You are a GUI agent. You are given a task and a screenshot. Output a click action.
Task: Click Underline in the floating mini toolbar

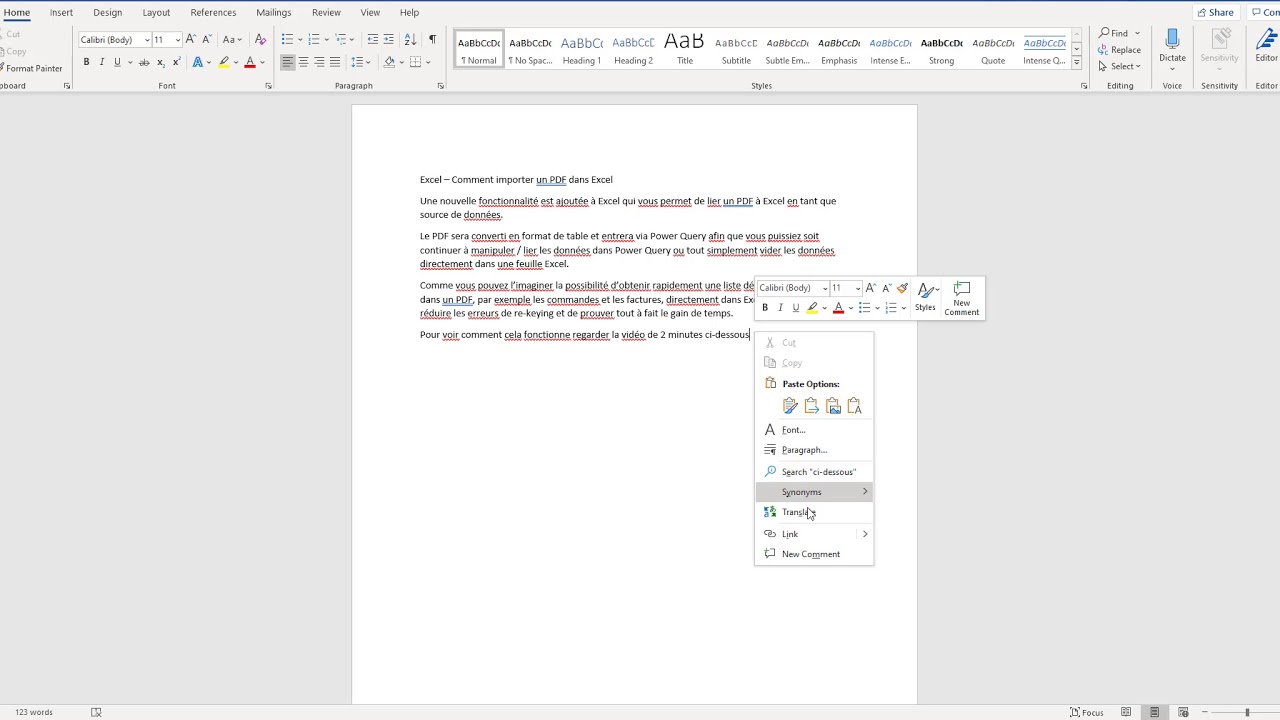796,308
